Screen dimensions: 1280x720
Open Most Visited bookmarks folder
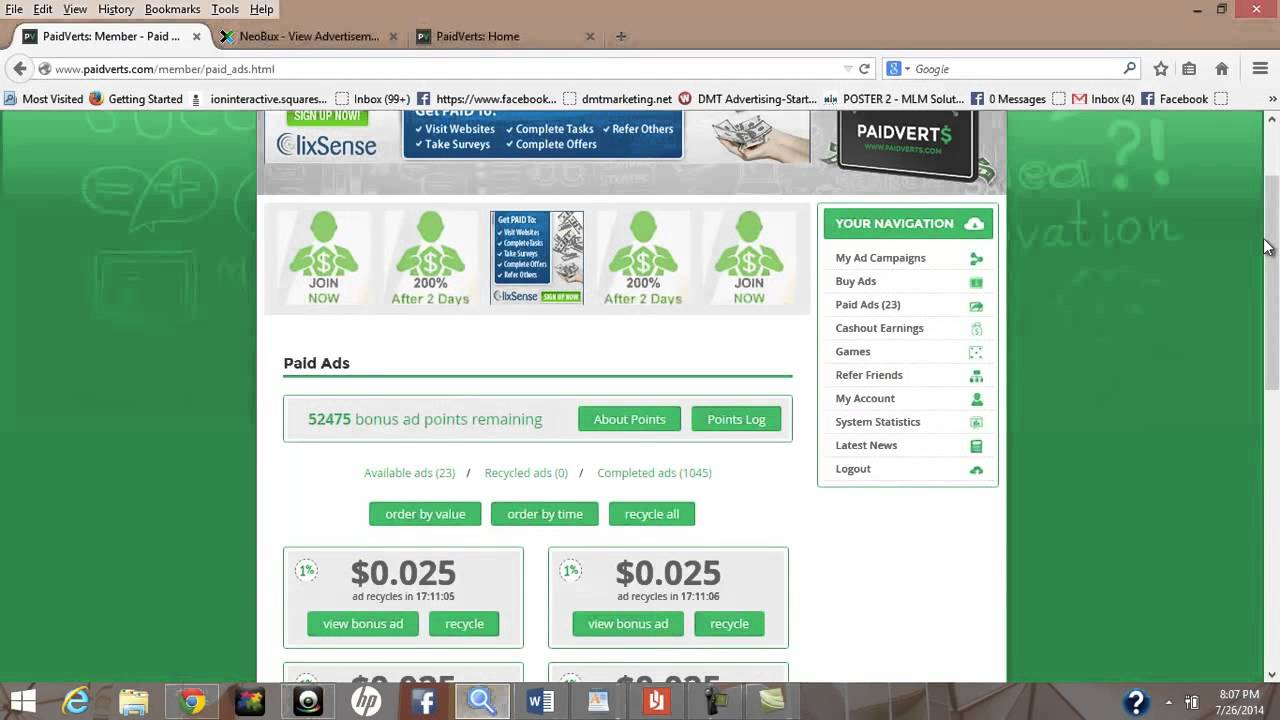point(44,99)
